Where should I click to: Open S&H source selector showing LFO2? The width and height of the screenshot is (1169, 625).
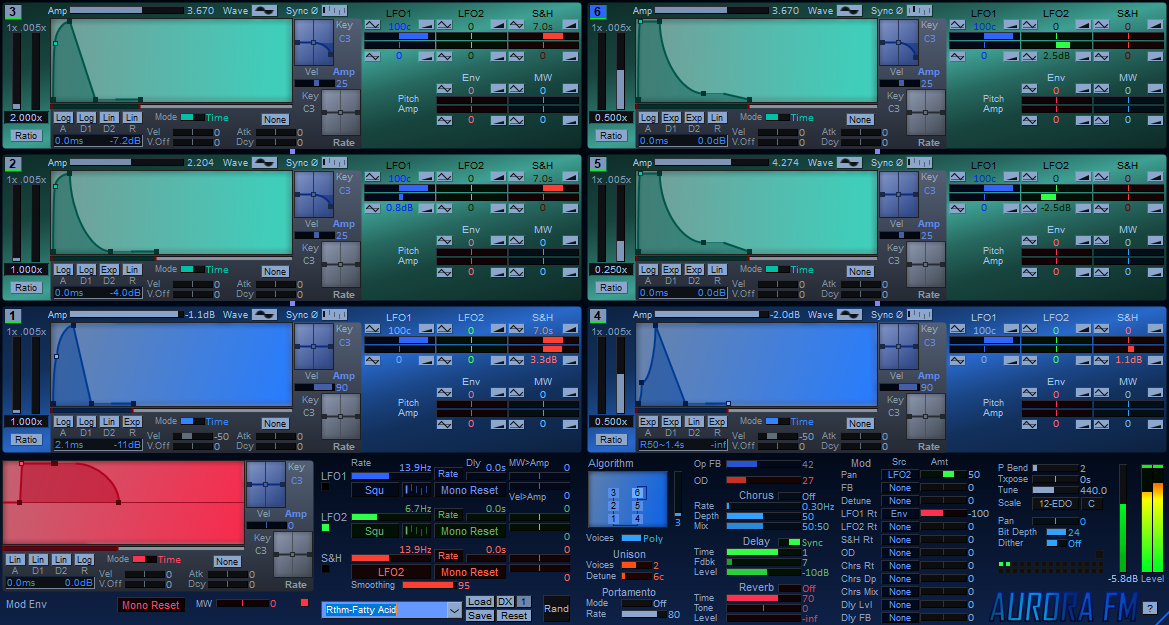pos(391,572)
